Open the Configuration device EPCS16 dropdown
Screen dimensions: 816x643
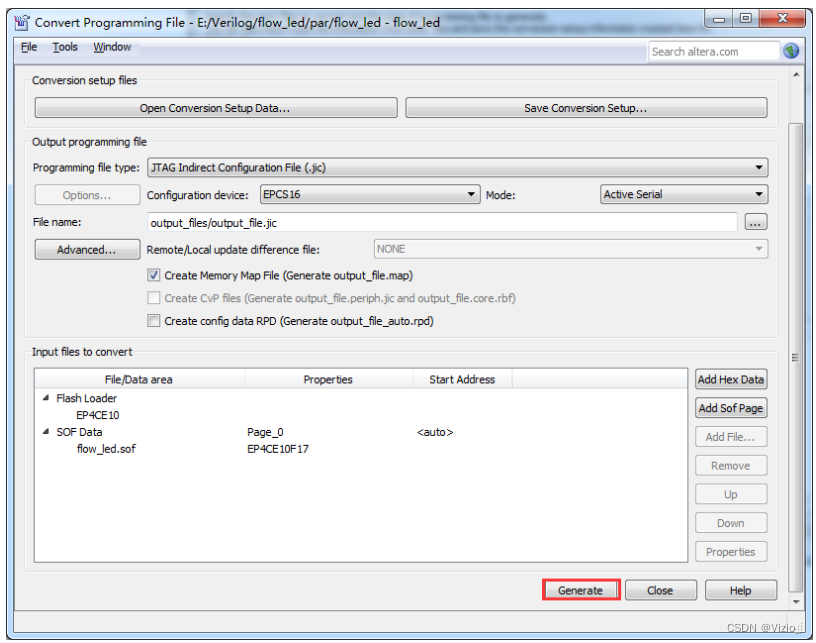pos(369,194)
